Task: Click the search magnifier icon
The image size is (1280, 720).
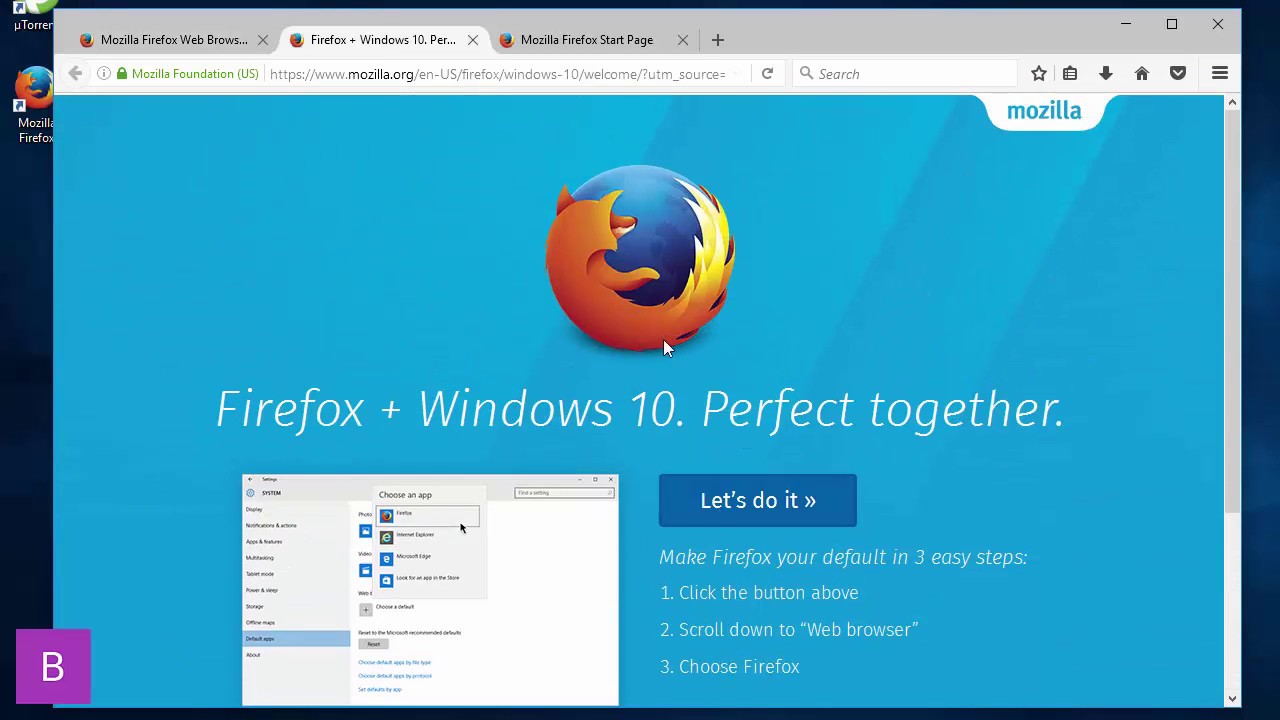Action: pos(806,73)
